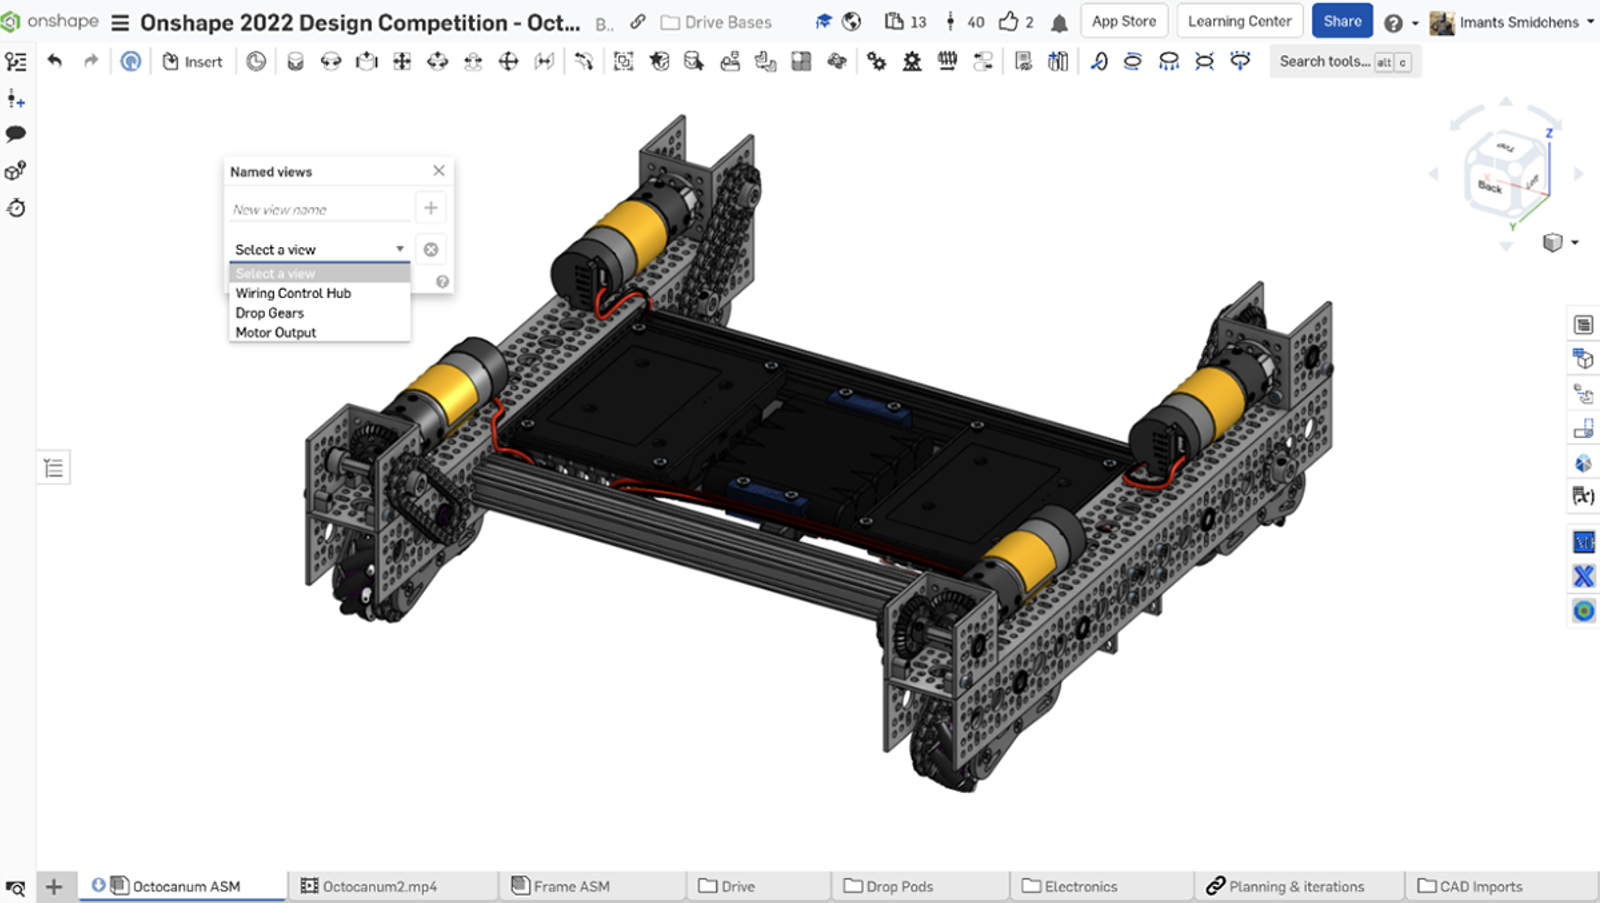The image size is (1600, 903).
Task: Open the Bill of Materials panel icon
Action: pyautogui.click(x=1583, y=324)
